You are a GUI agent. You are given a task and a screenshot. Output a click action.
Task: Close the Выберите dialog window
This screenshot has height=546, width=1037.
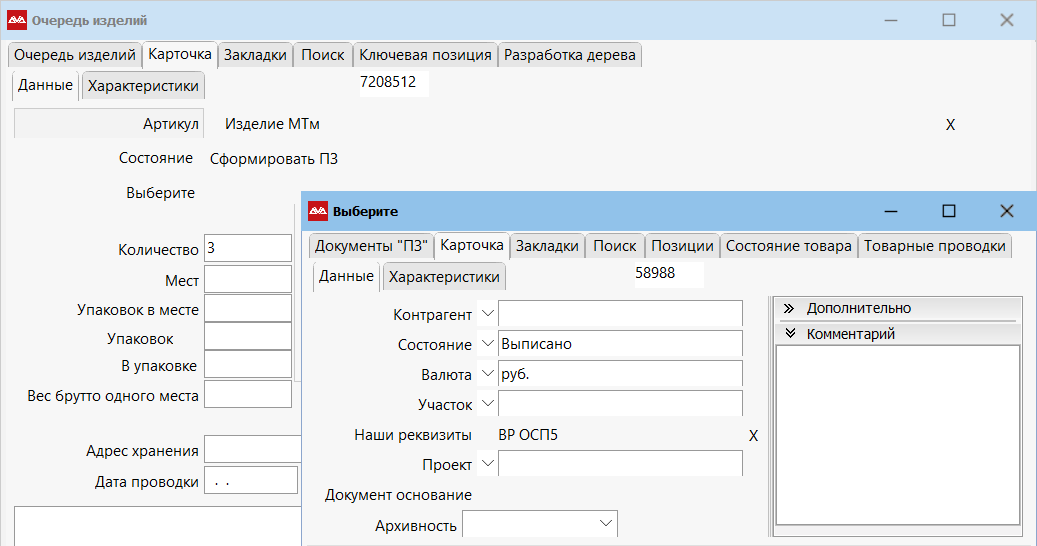1007,211
